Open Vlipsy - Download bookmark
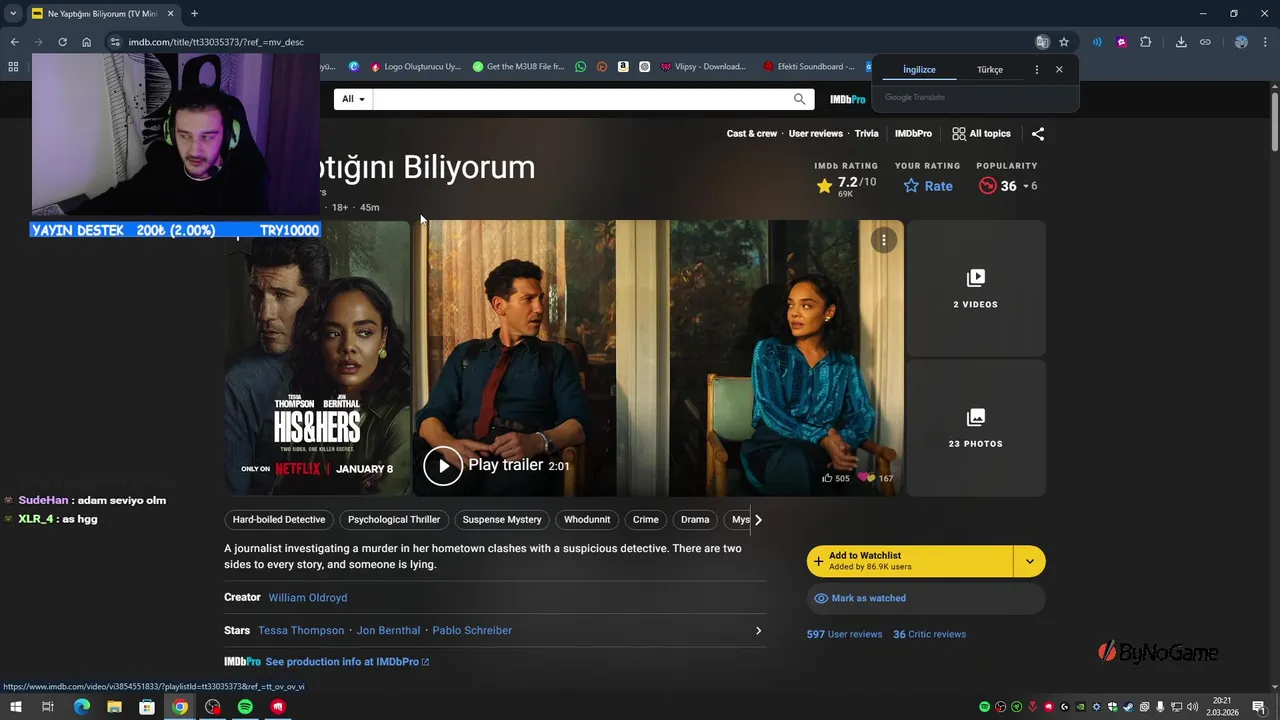This screenshot has width=1280, height=720. [x=703, y=67]
